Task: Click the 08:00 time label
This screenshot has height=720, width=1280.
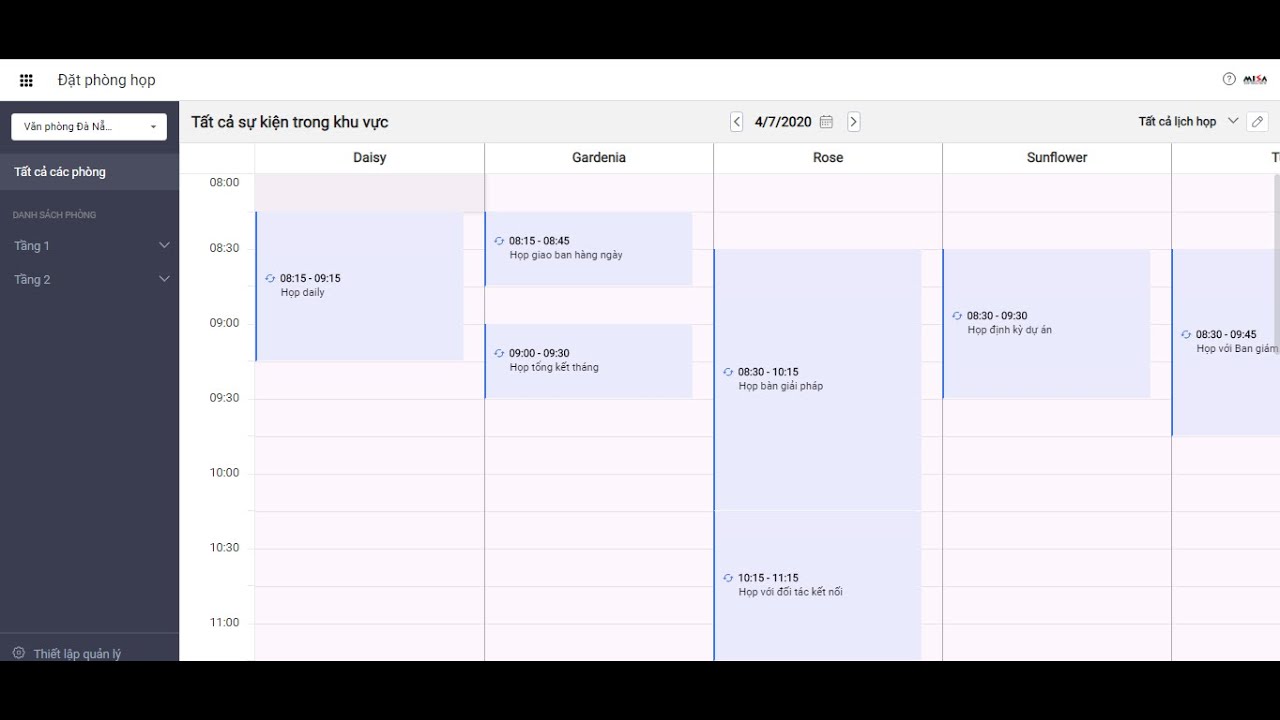Action: tap(225, 183)
